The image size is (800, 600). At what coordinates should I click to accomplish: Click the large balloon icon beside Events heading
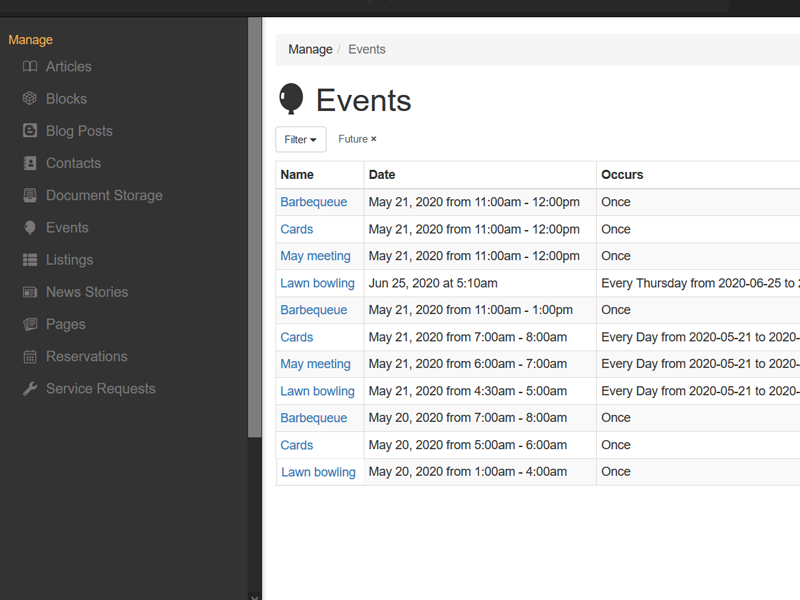[291, 99]
